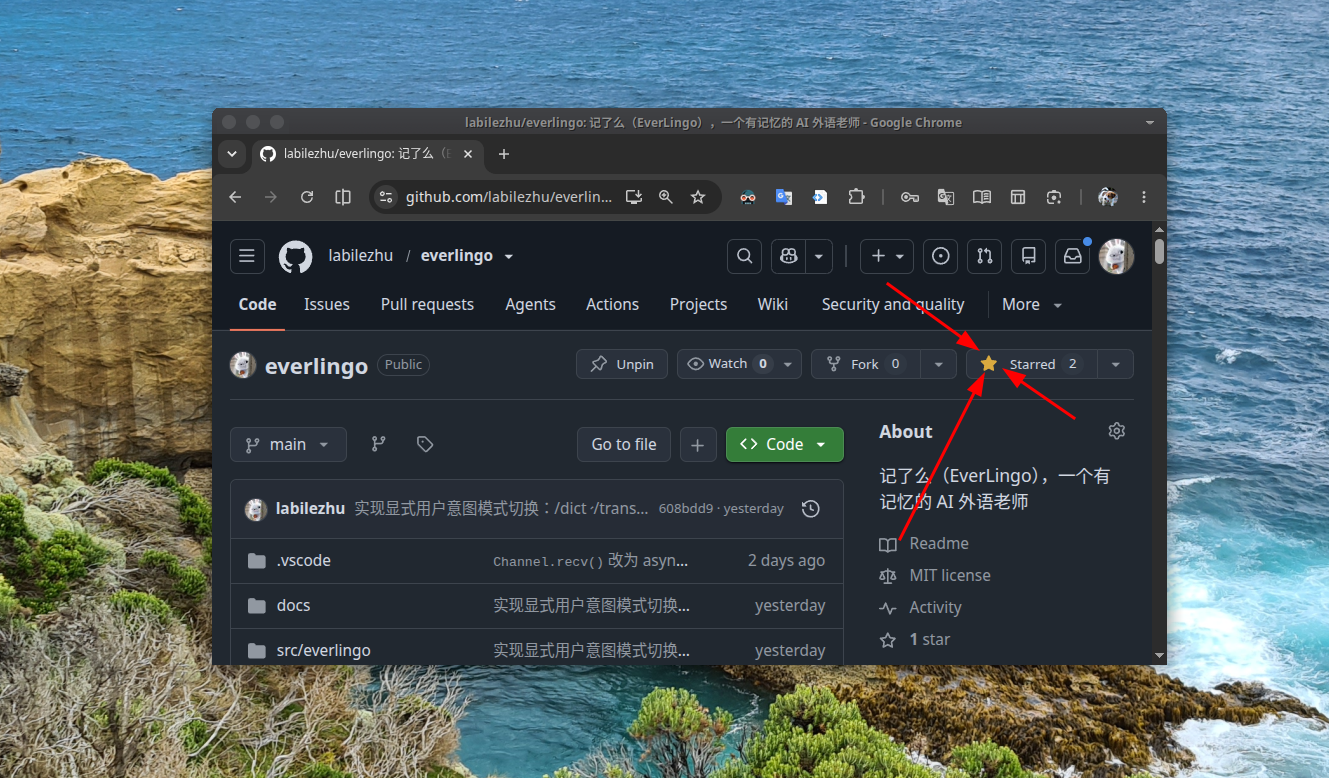The image size is (1329, 778).
Task: View tags icon next to branches
Action: tap(425, 444)
